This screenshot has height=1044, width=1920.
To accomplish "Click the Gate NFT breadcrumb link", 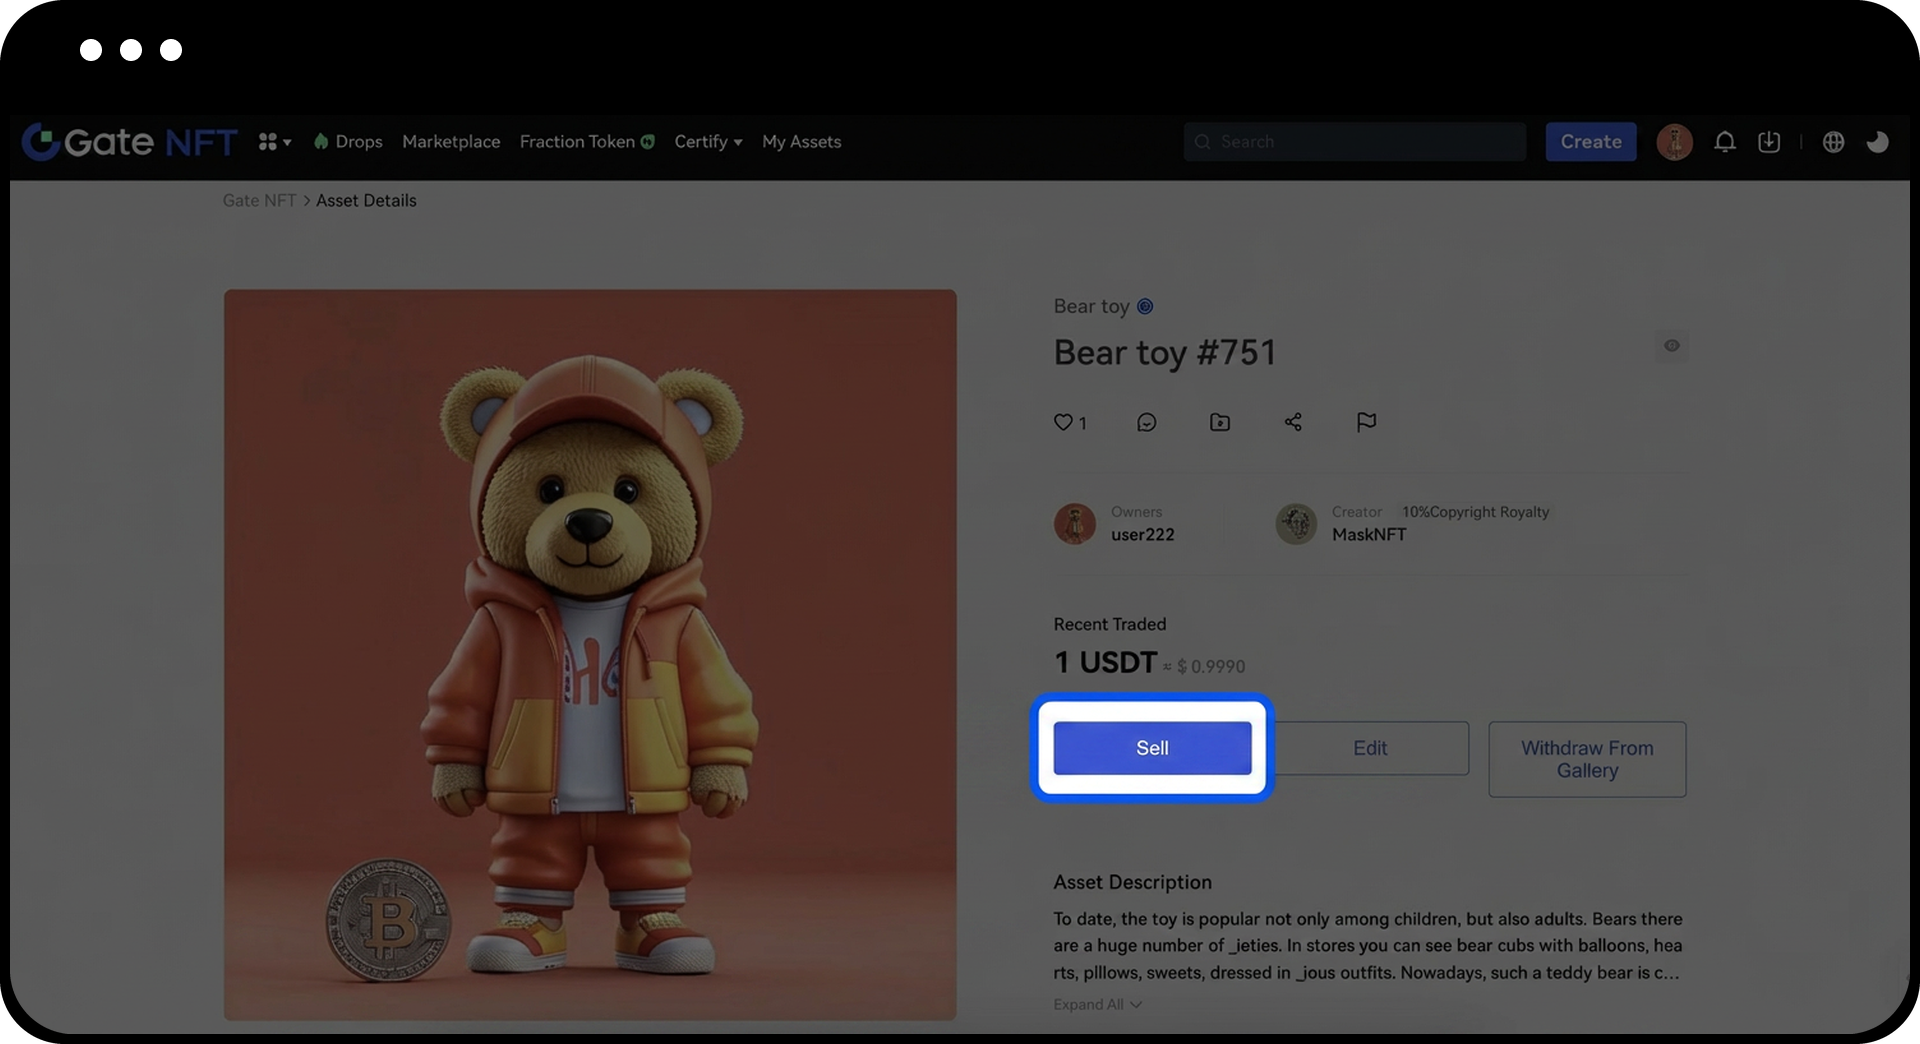I will click(x=259, y=200).
